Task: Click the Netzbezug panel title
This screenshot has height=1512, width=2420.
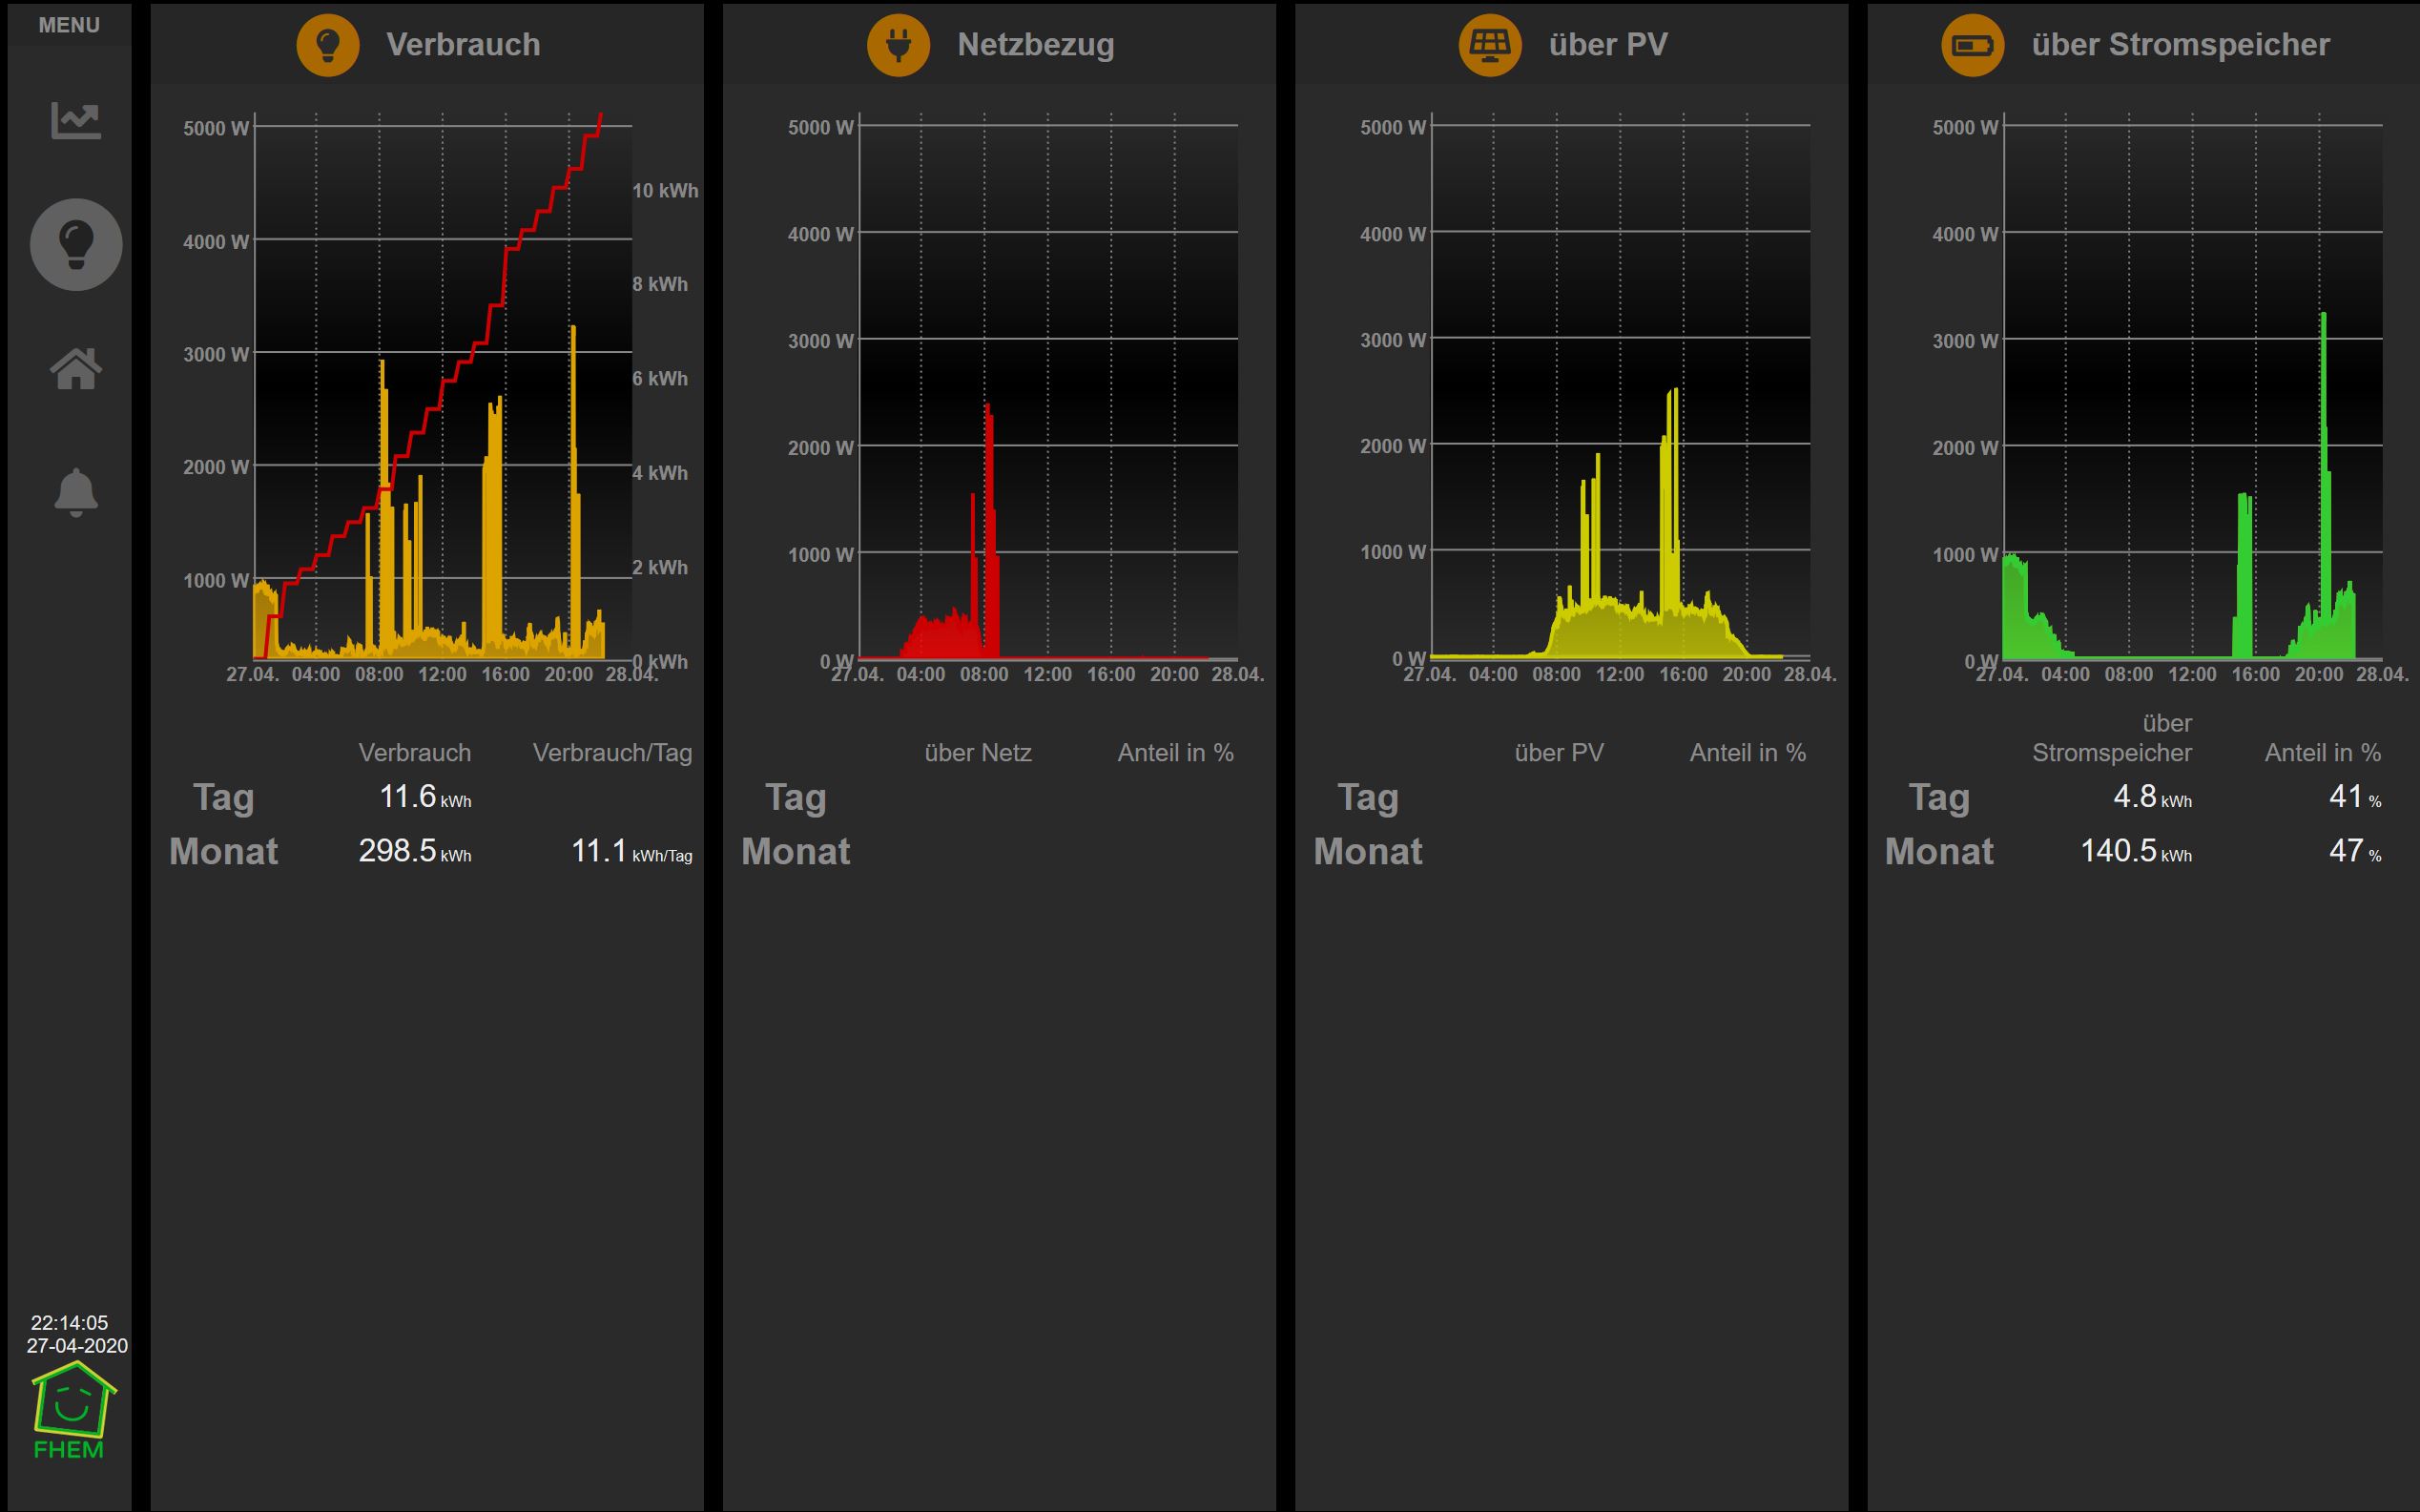Action: pos(1035,45)
